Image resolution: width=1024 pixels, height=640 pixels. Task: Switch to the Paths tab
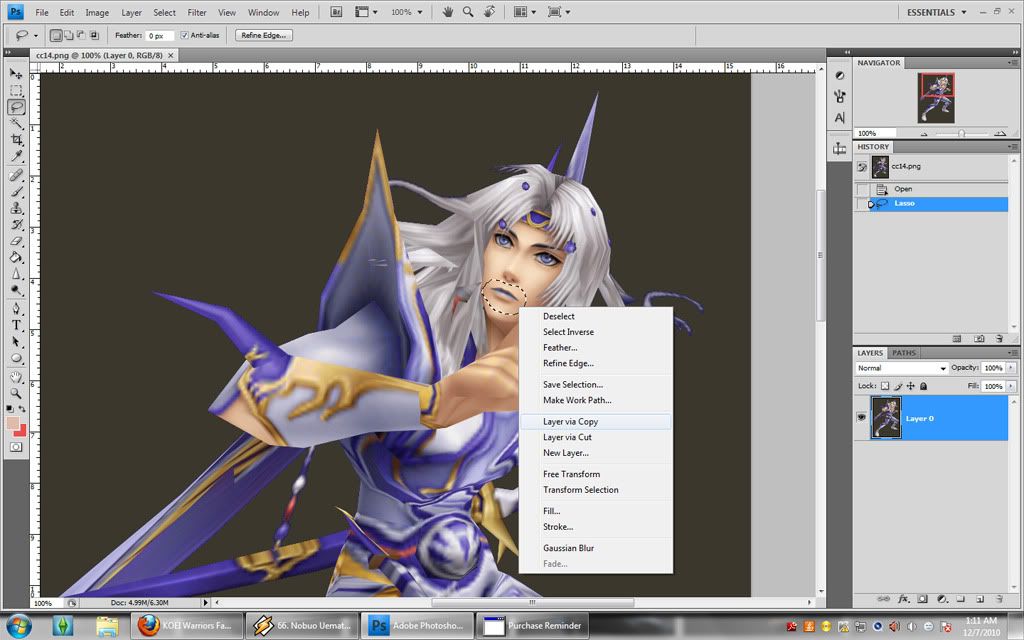[x=904, y=353]
